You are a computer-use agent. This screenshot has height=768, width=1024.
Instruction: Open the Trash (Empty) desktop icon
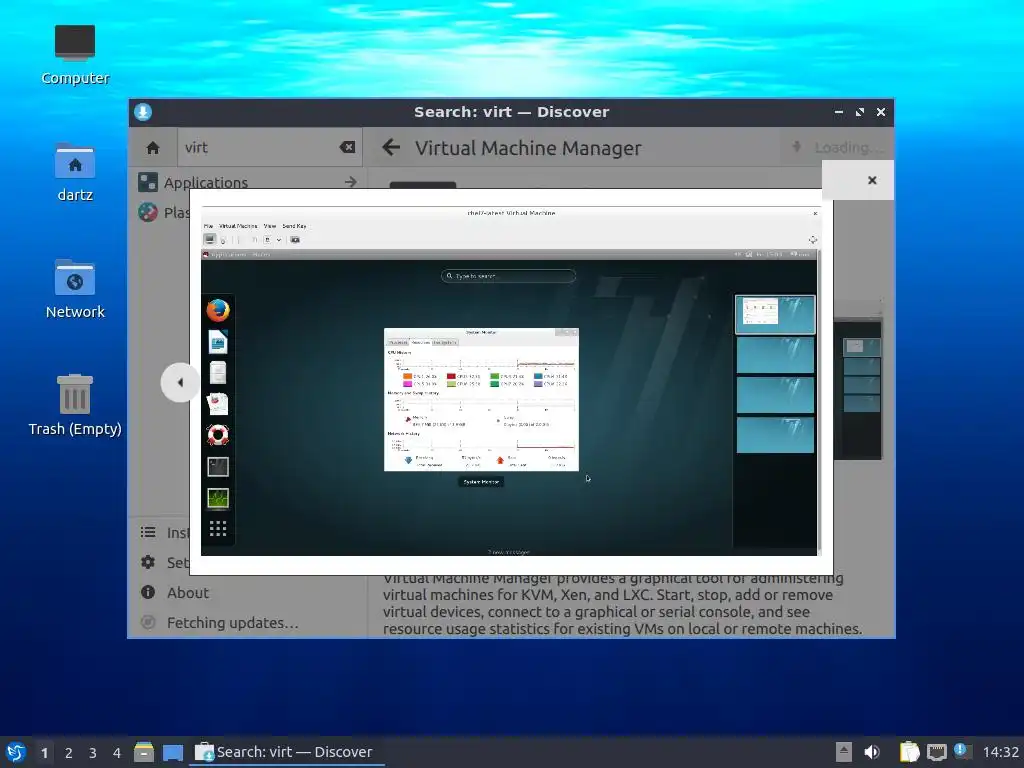74,405
